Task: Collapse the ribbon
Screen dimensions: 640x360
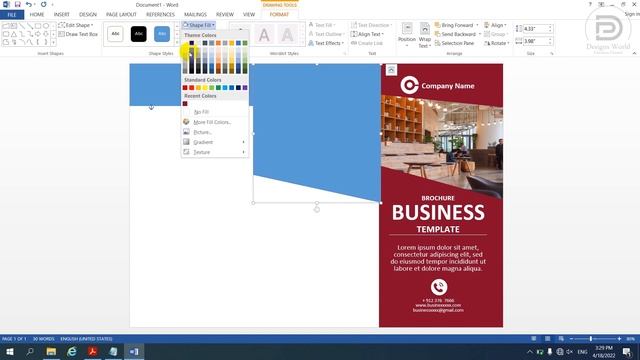Action: click(634, 53)
